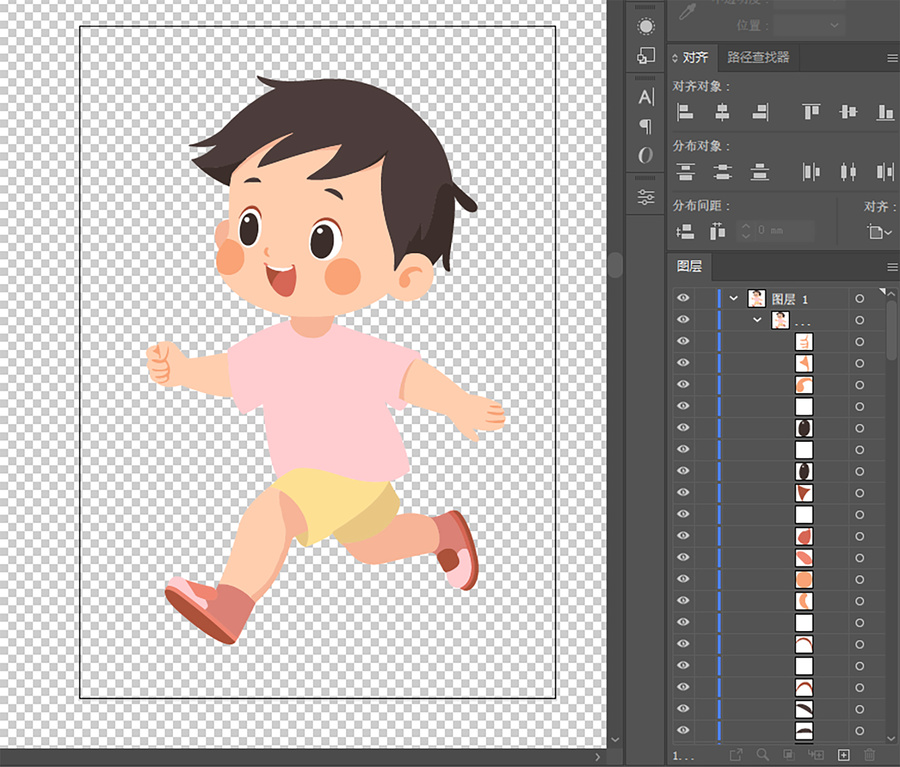Align objects to vertical center

pos(848,112)
